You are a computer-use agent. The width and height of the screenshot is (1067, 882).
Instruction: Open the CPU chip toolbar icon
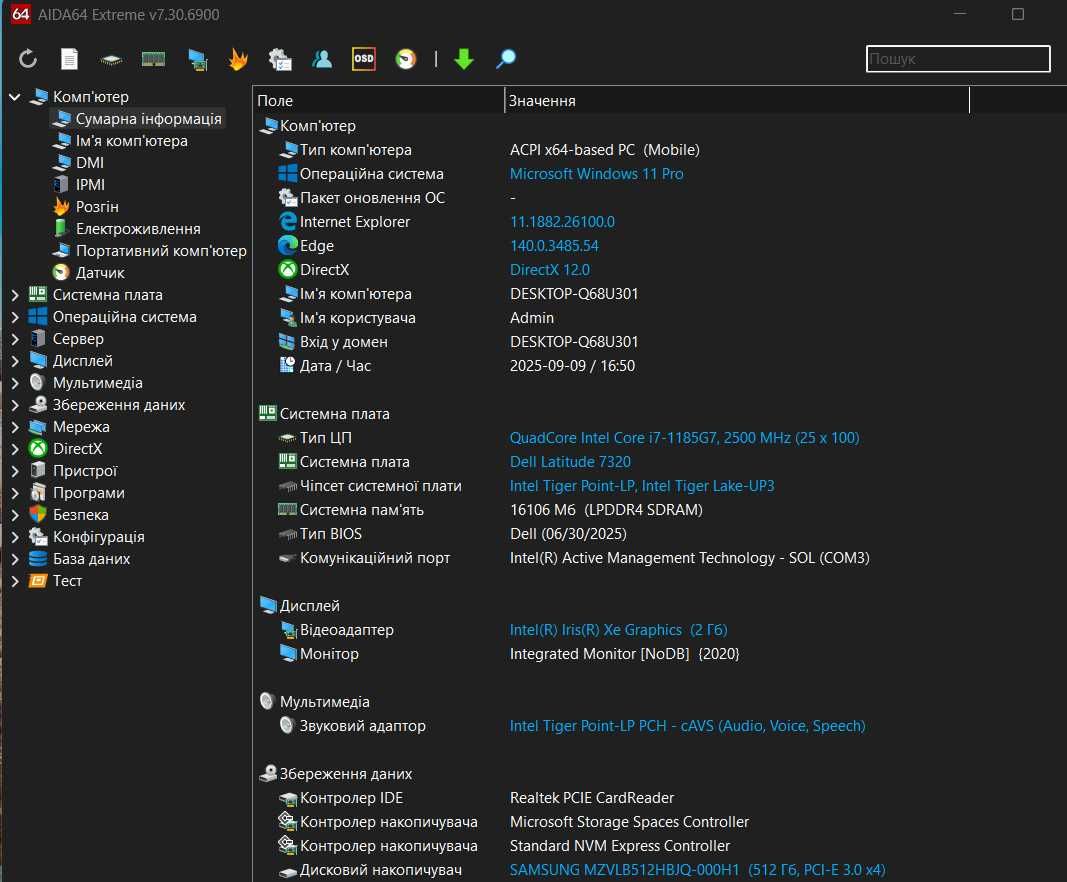111,60
